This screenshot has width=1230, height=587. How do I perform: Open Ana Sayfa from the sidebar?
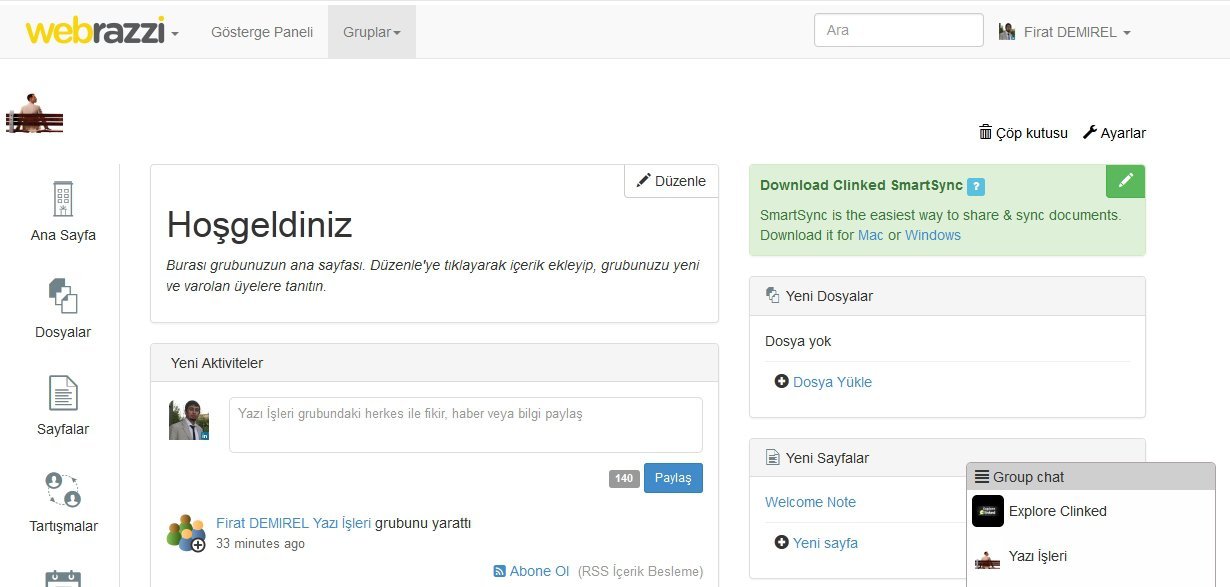pyautogui.click(x=63, y=211)
